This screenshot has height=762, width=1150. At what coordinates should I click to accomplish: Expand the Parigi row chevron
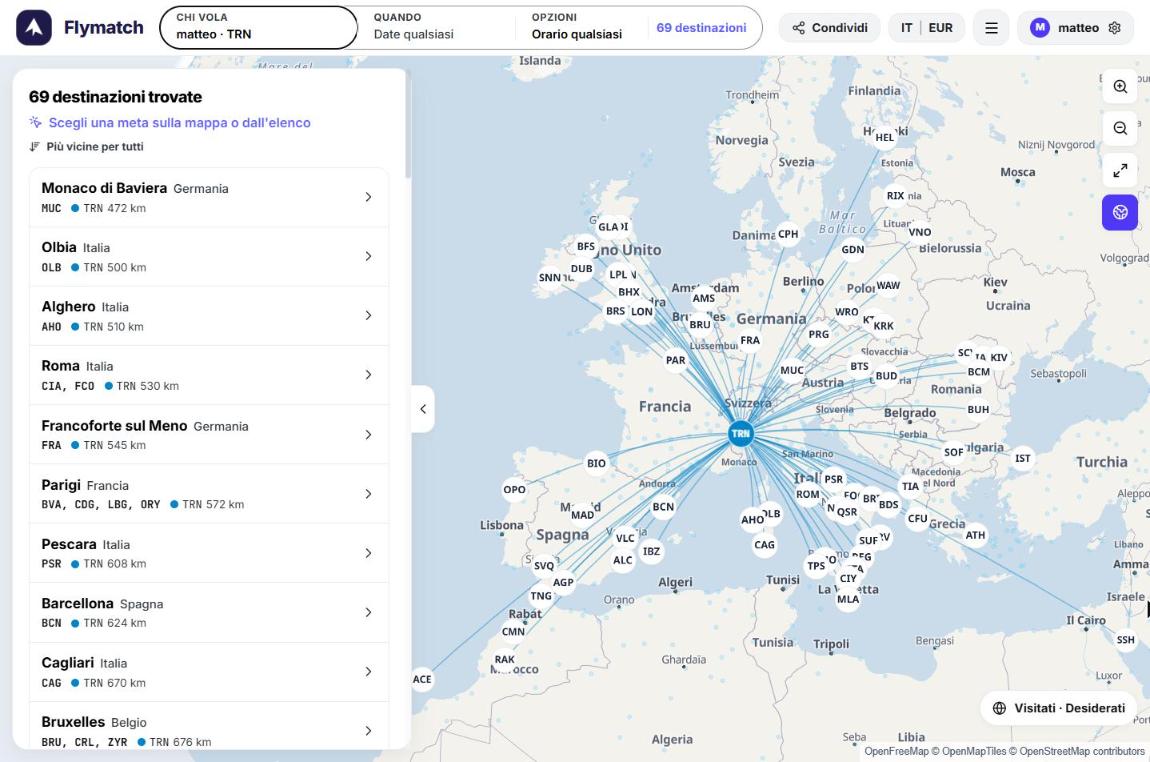368,494
